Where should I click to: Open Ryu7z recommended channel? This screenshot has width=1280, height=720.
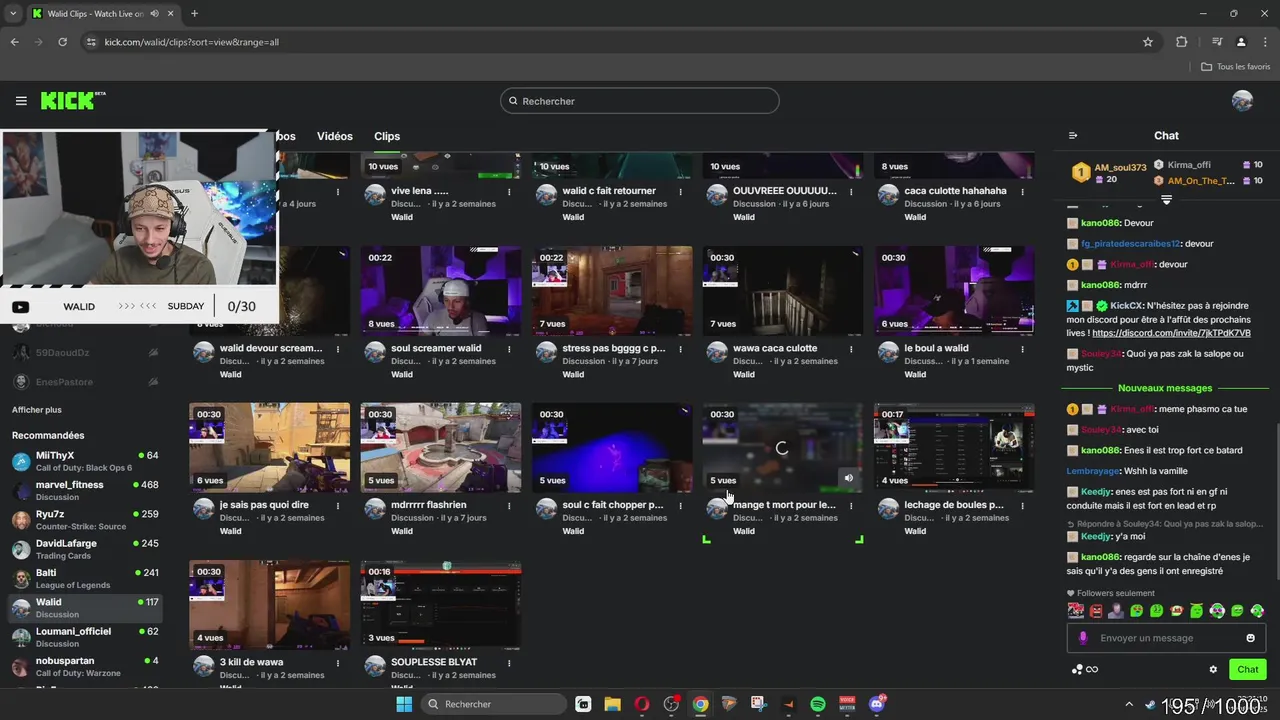85,520
